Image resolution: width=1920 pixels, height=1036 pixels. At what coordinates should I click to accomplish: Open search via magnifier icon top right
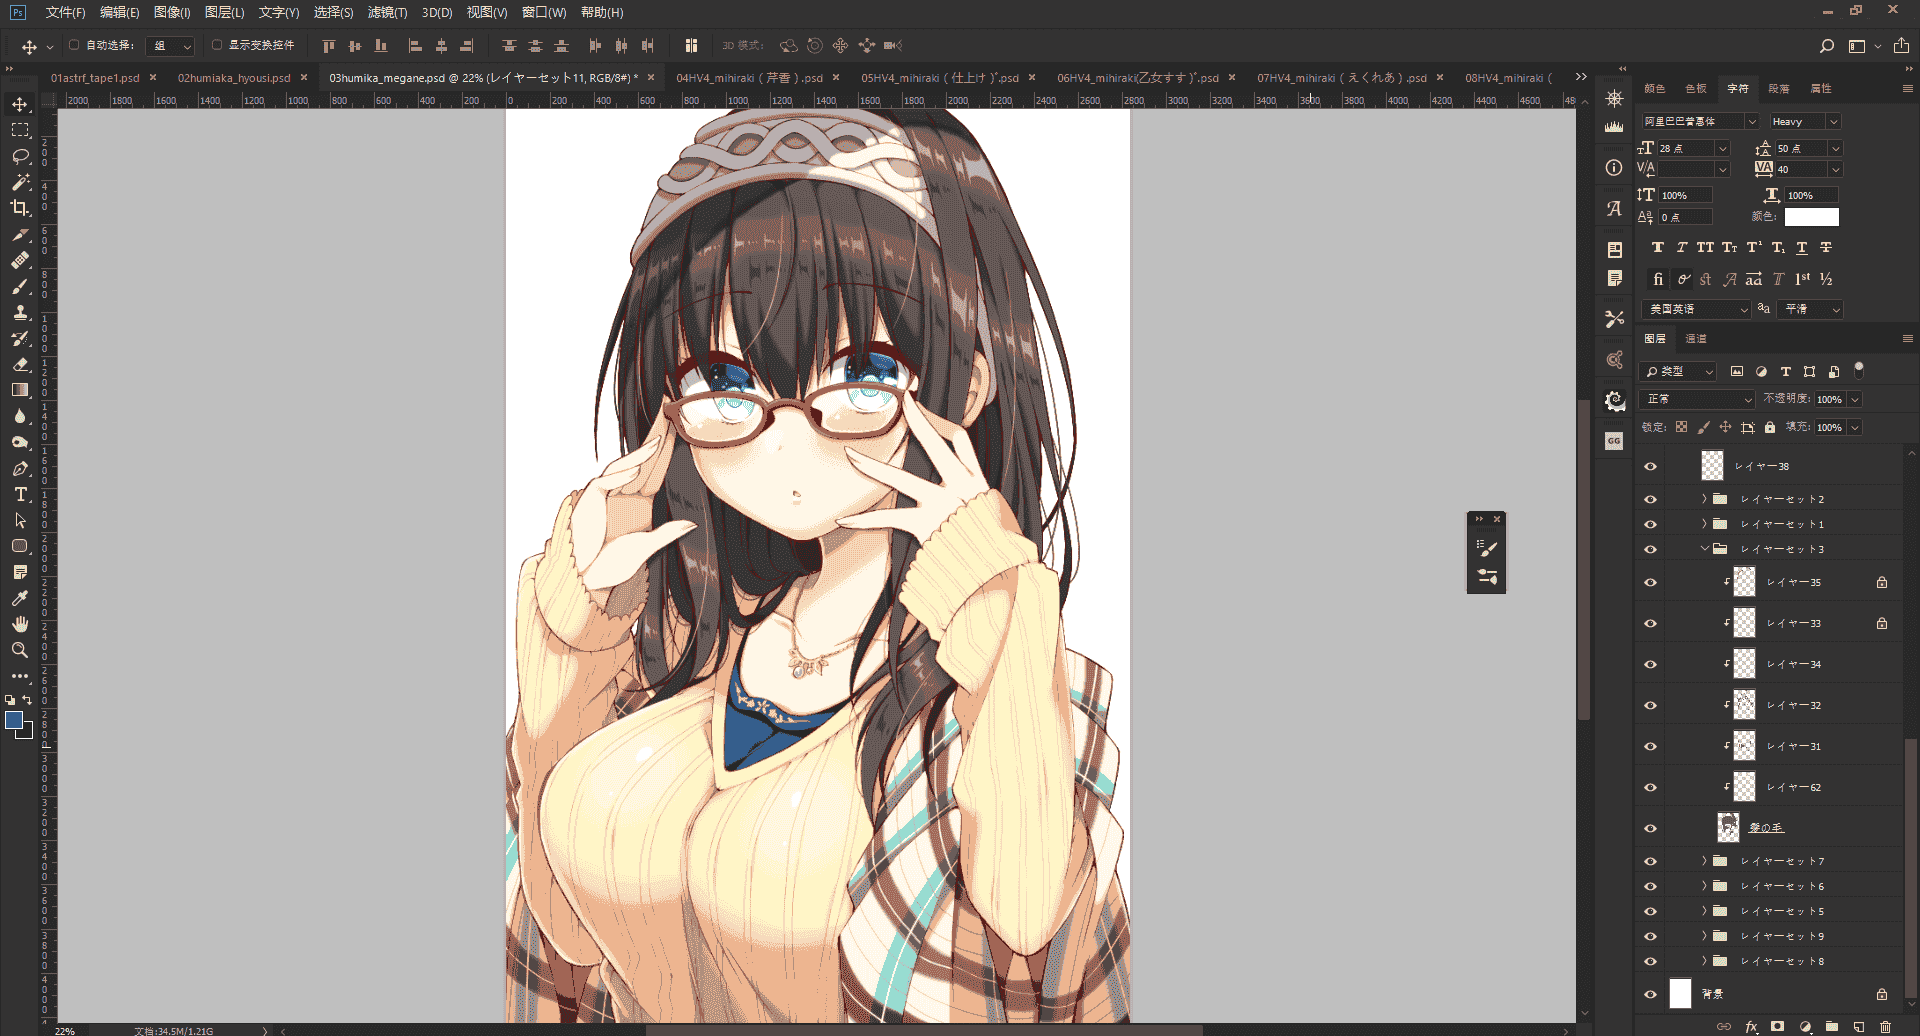coord(1826,46)
